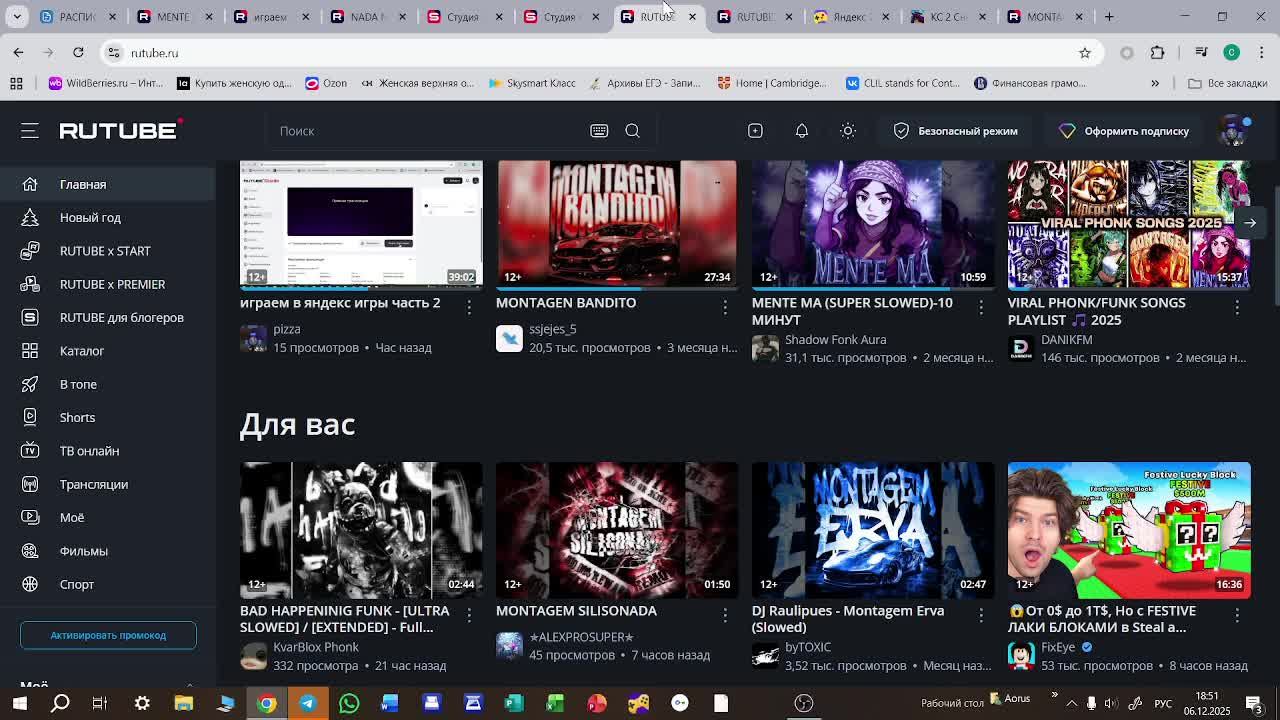This screenshot has width=1280, height=720.
Task: Open notifications bell
Action: point(801,131)
